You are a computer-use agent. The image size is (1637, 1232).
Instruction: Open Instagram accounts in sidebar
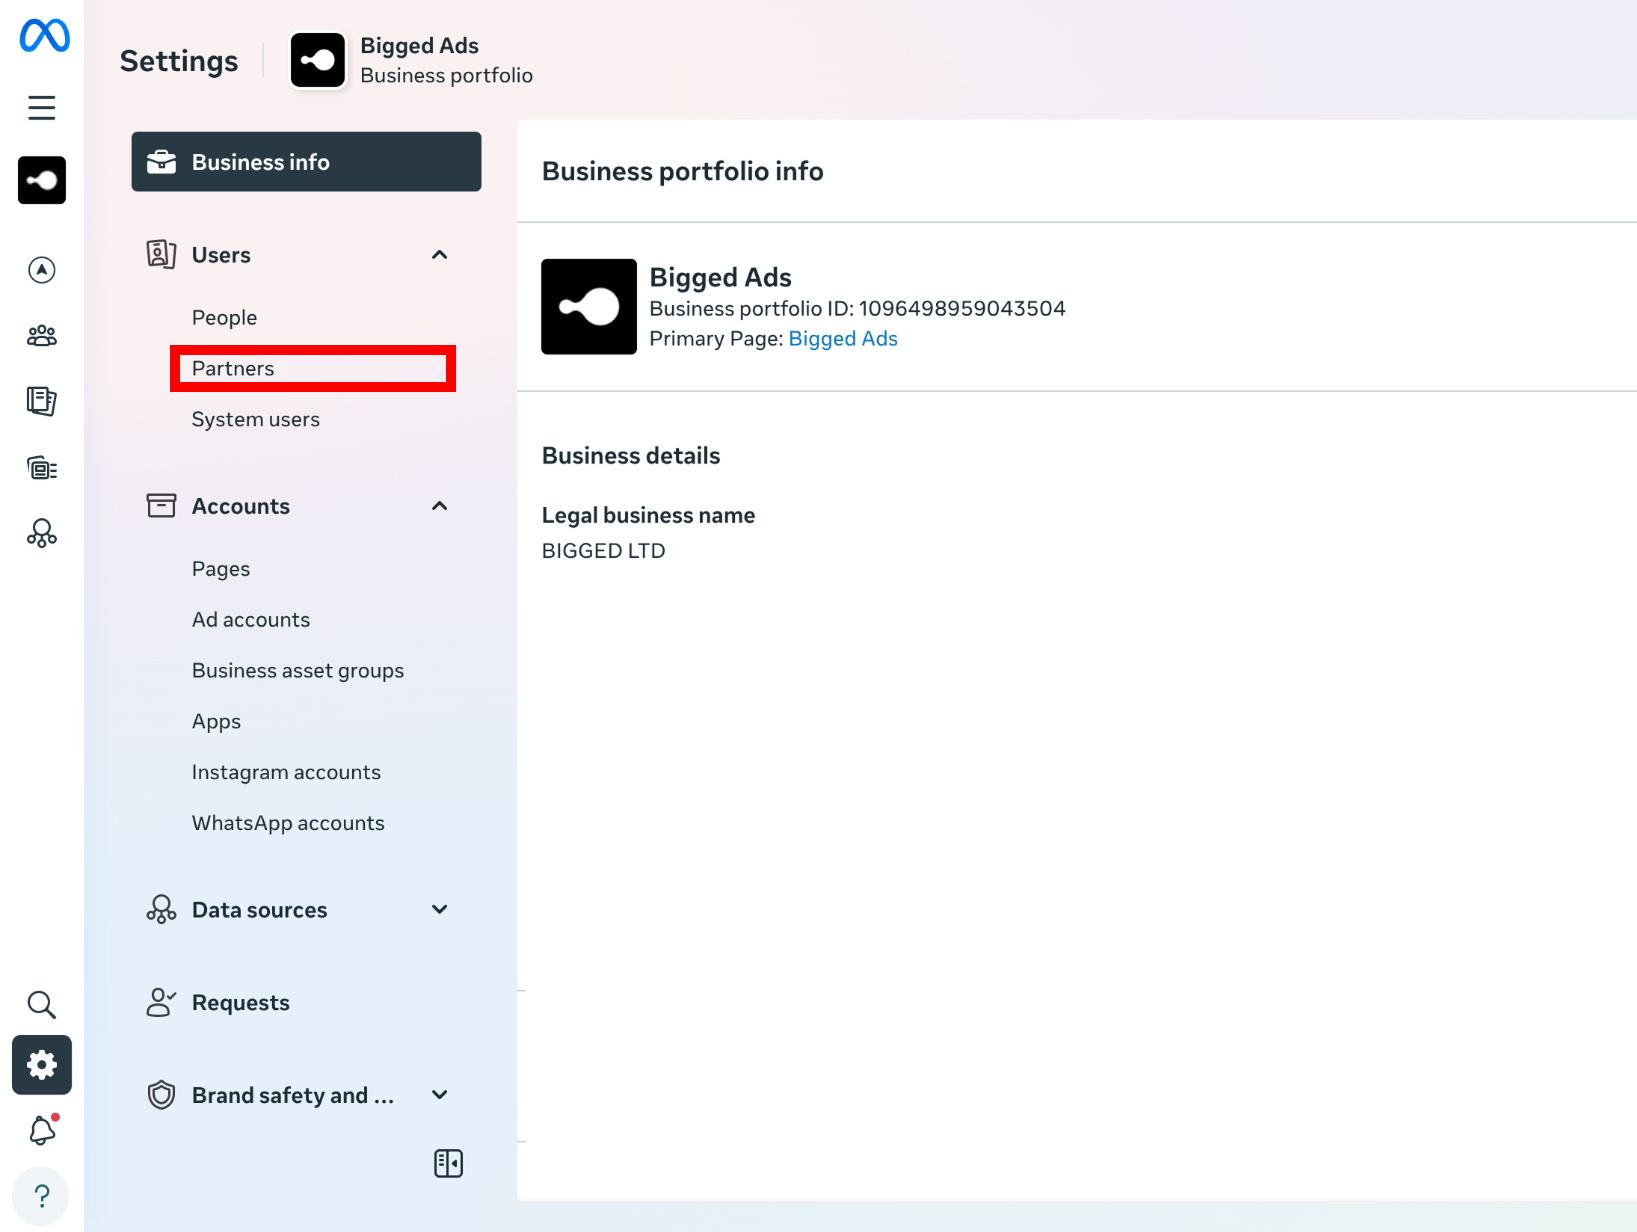pos(286,773)
